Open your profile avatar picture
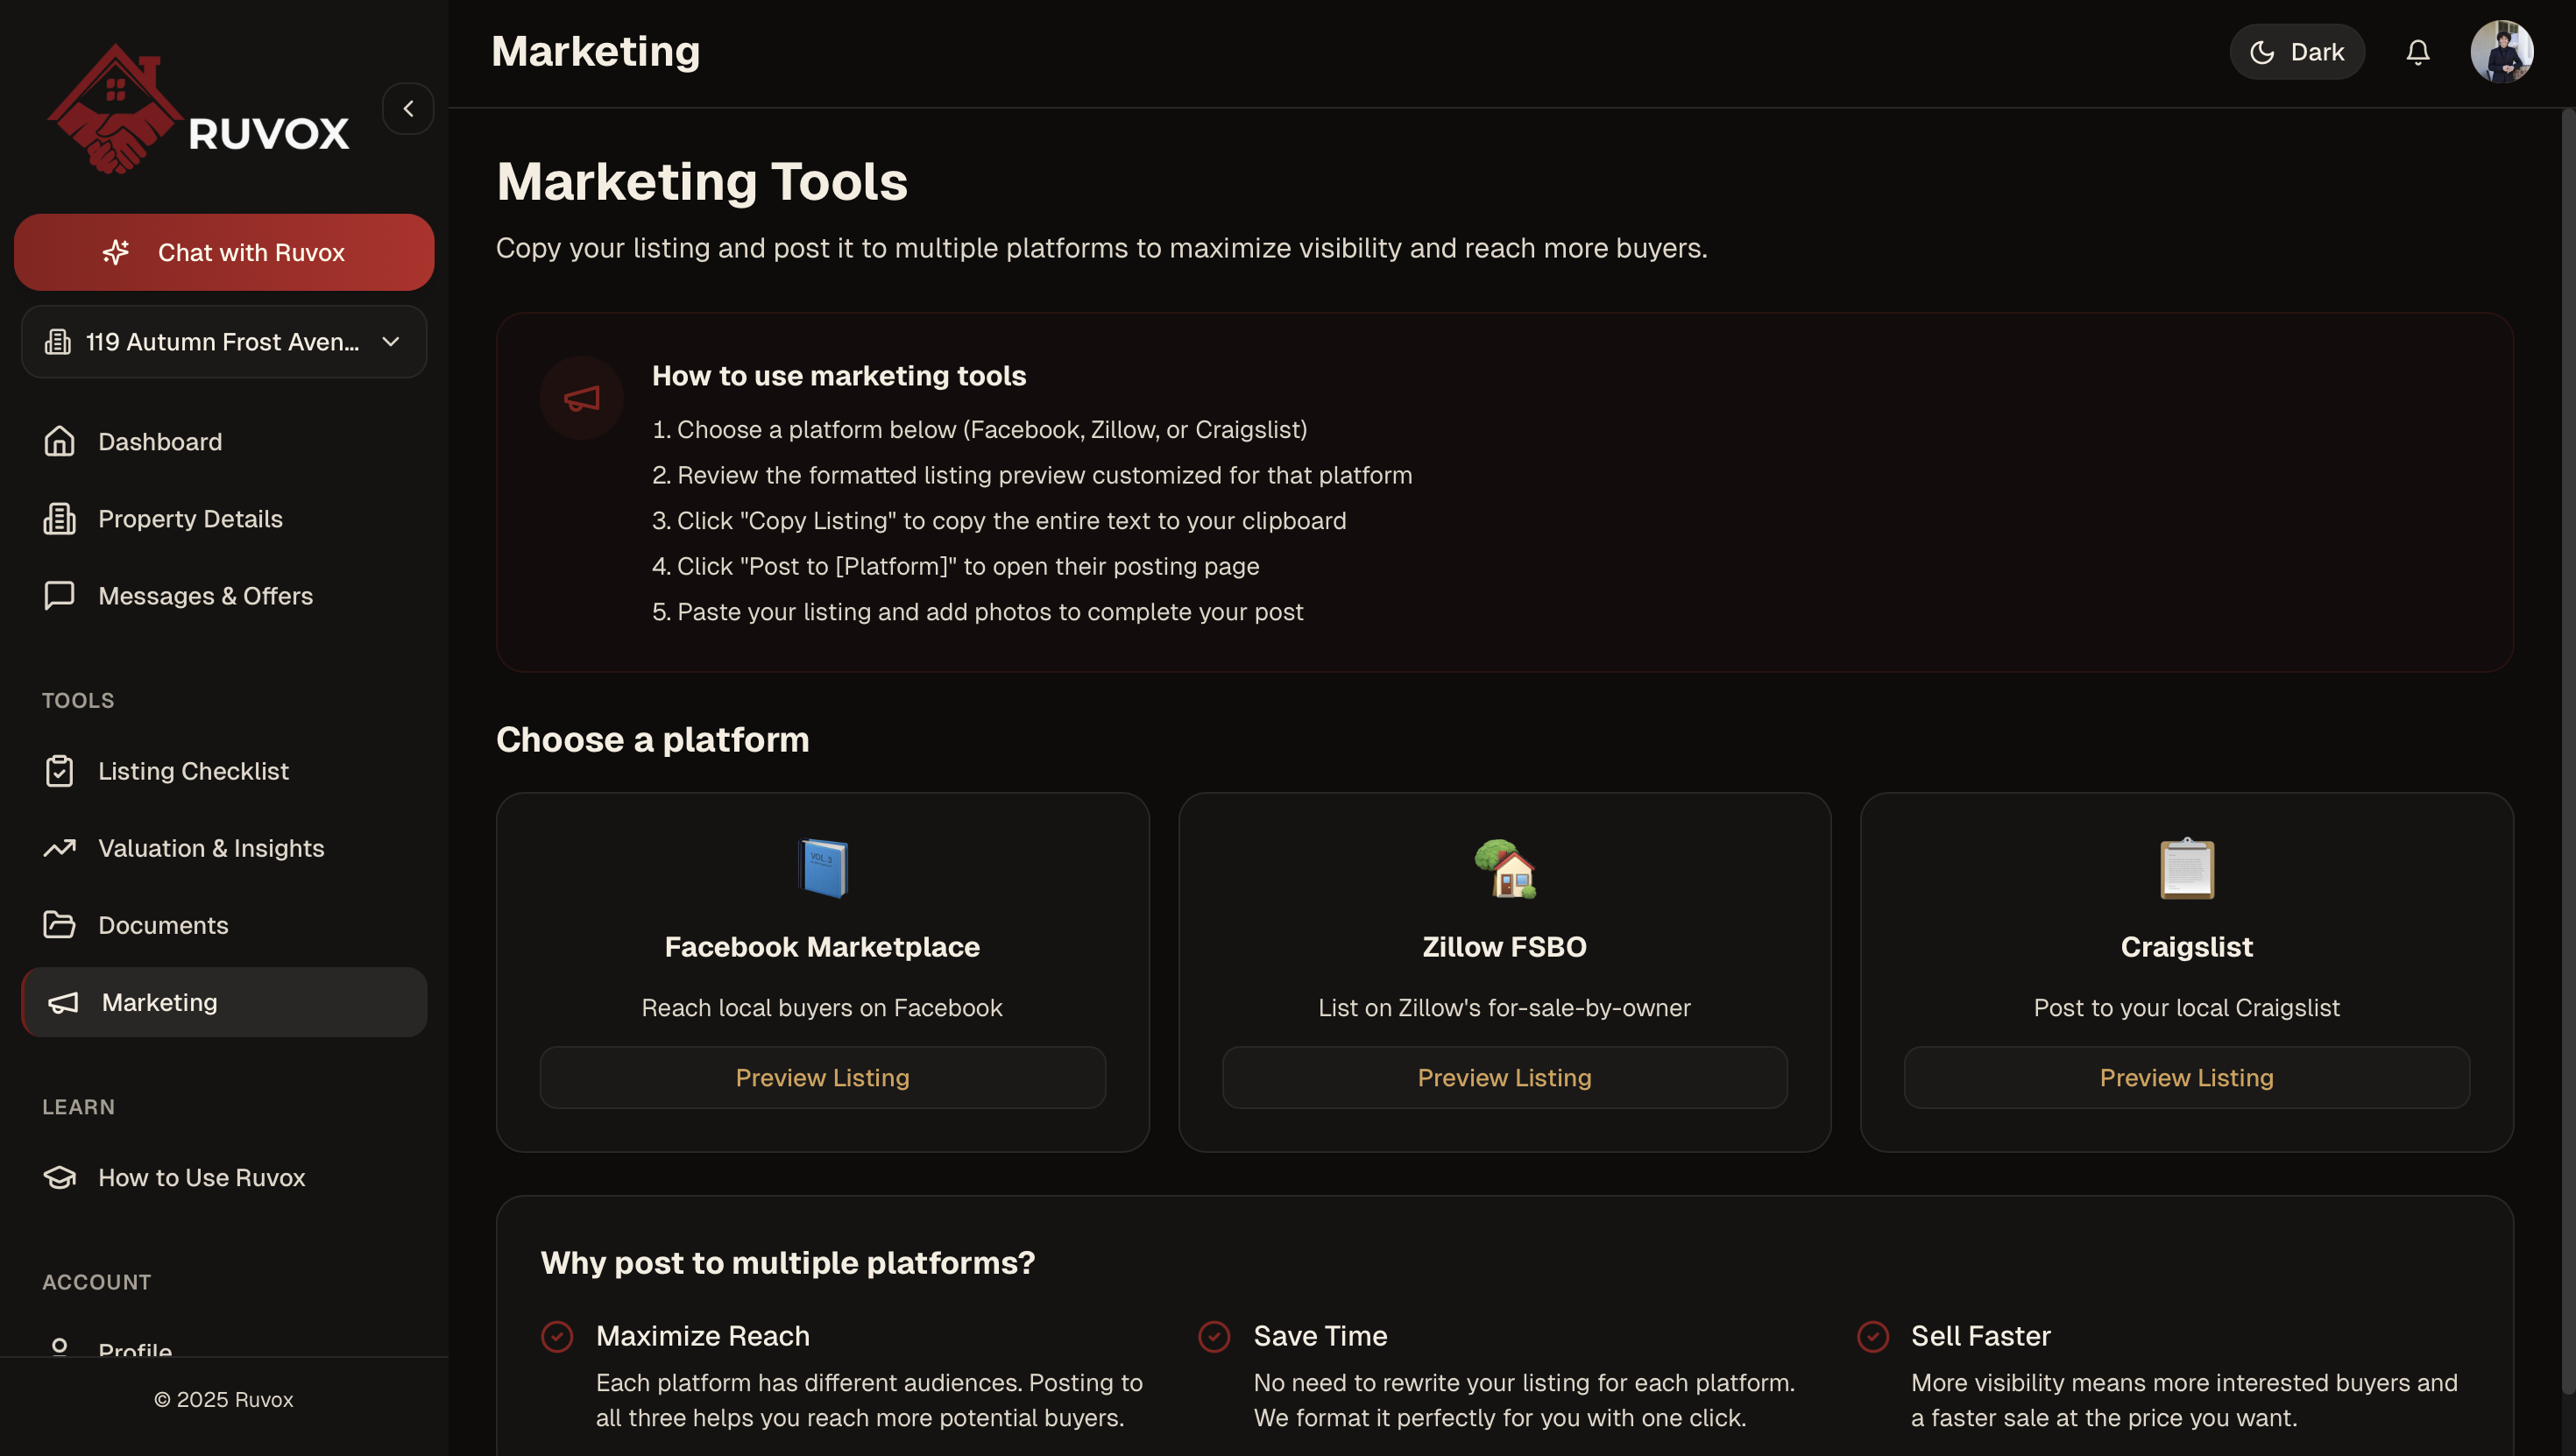The width and height of the screenshot is (2576, 1456). (x=2502, y=51)
